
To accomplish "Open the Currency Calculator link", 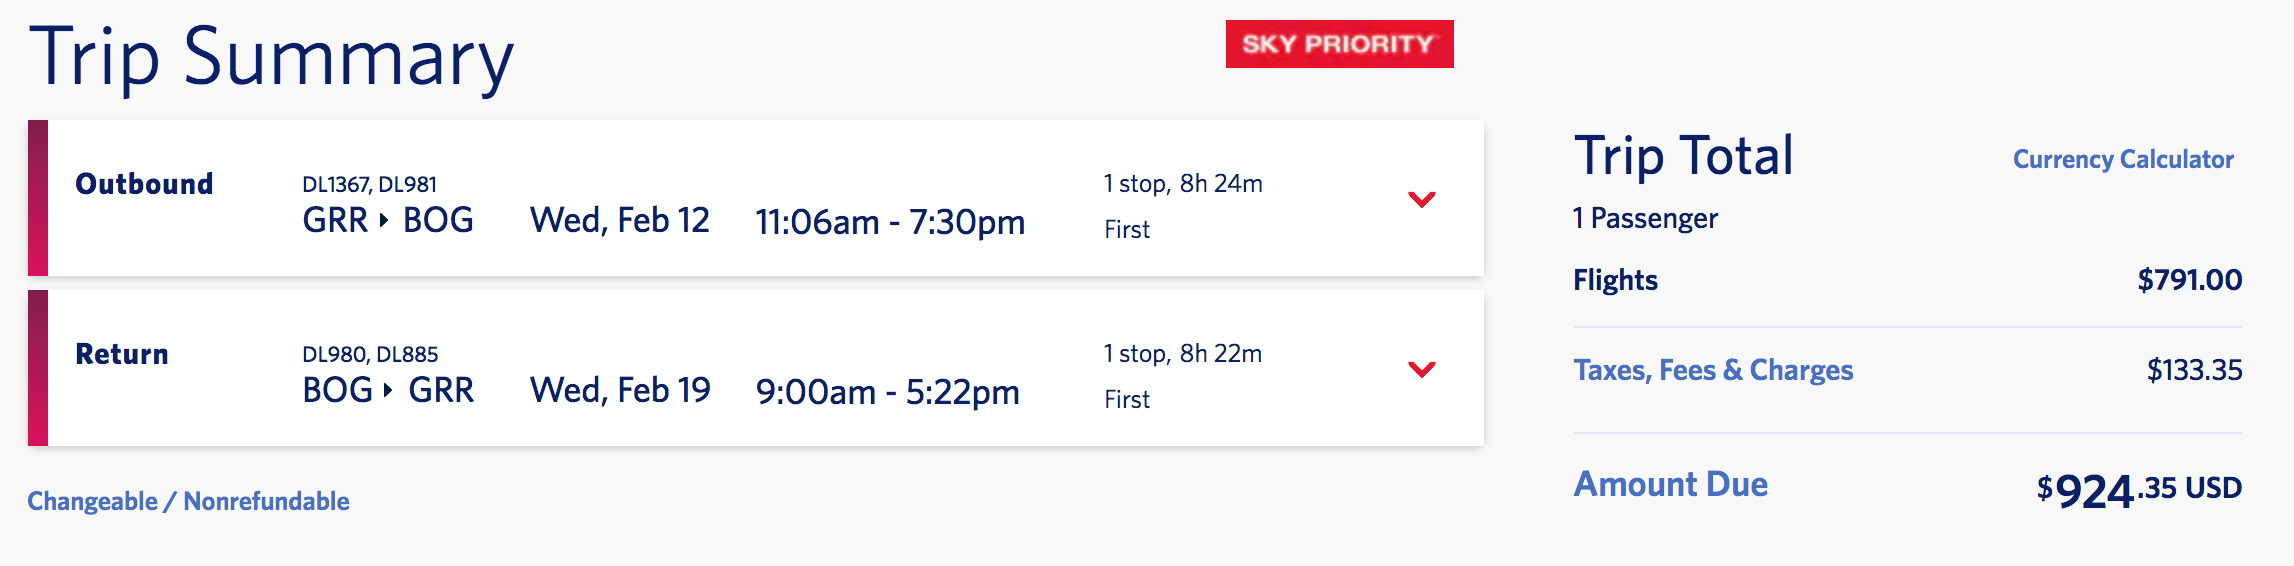I will pyautogui.click(x=2122, y=159).
